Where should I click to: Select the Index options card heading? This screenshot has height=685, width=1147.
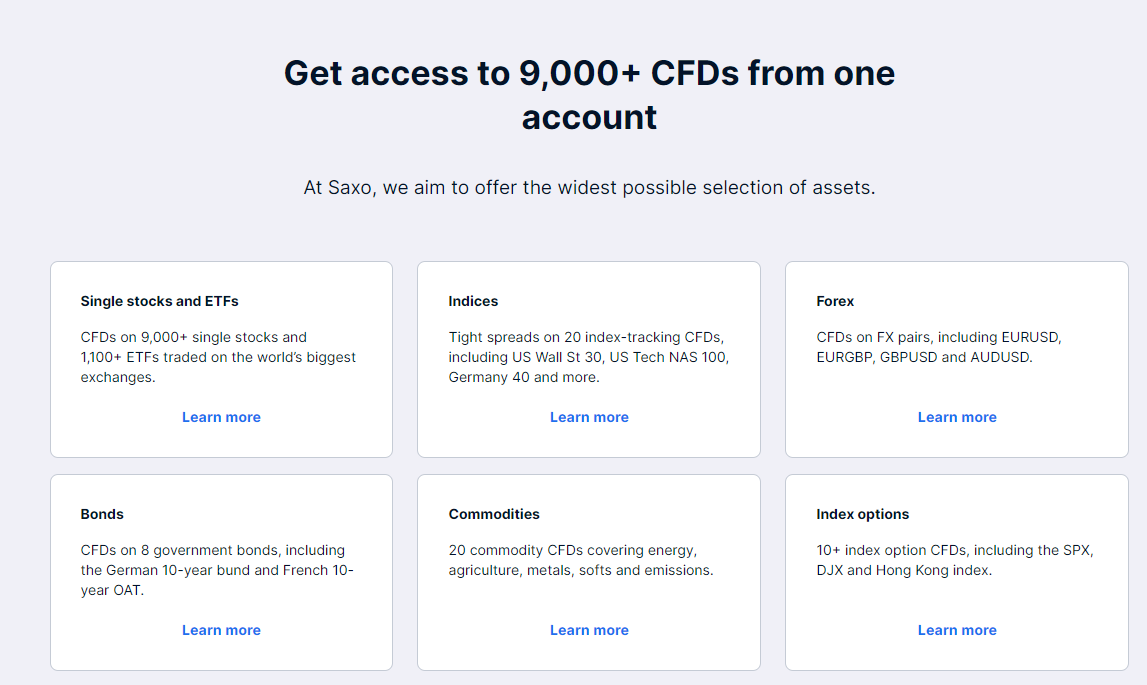[x=862, y=514]
